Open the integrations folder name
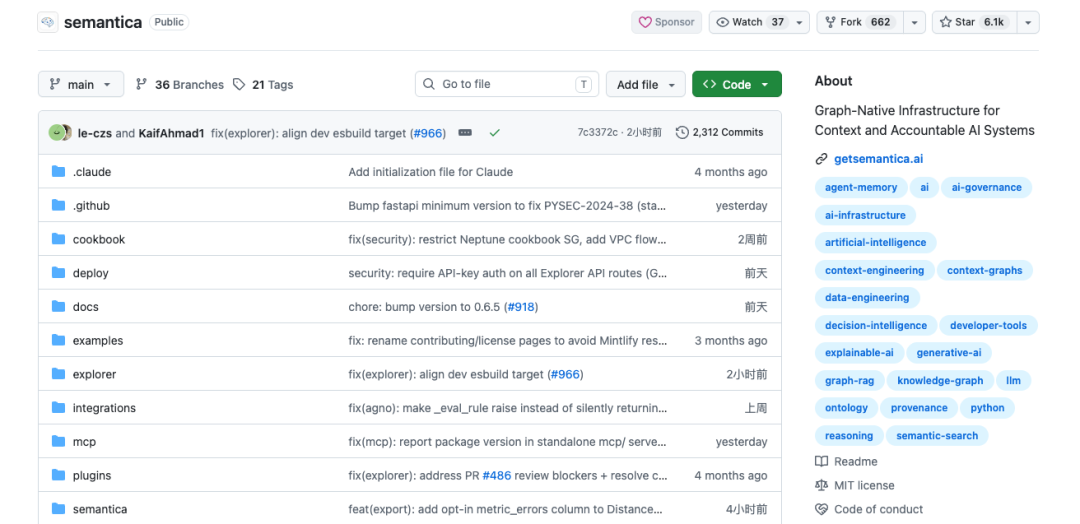The width and height of the screenshot is (1080, 524). [x=104, y=408]
